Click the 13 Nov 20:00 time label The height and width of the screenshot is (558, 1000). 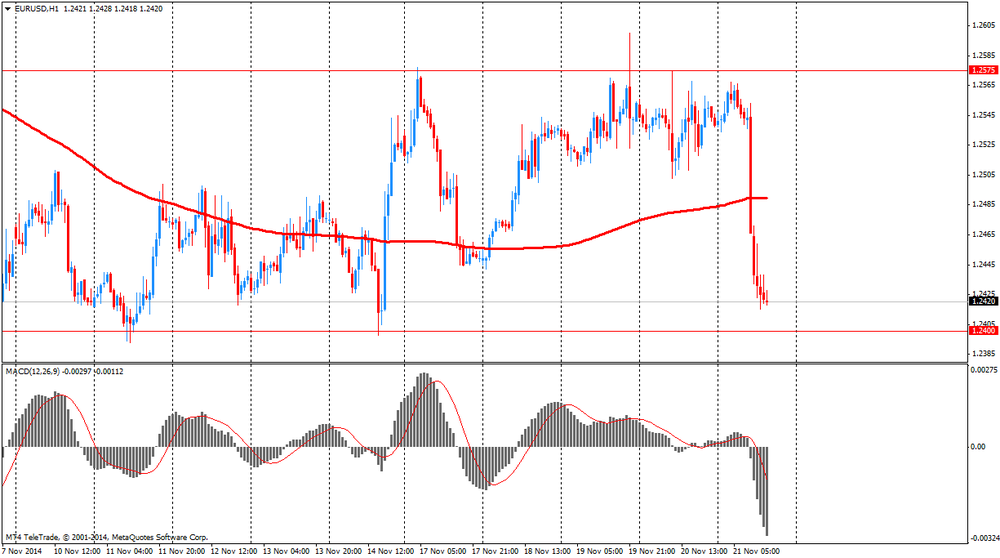click(339, 551)
